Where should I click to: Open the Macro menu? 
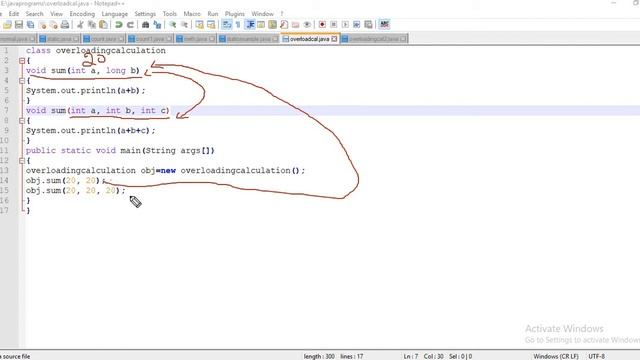click(192, 13)
